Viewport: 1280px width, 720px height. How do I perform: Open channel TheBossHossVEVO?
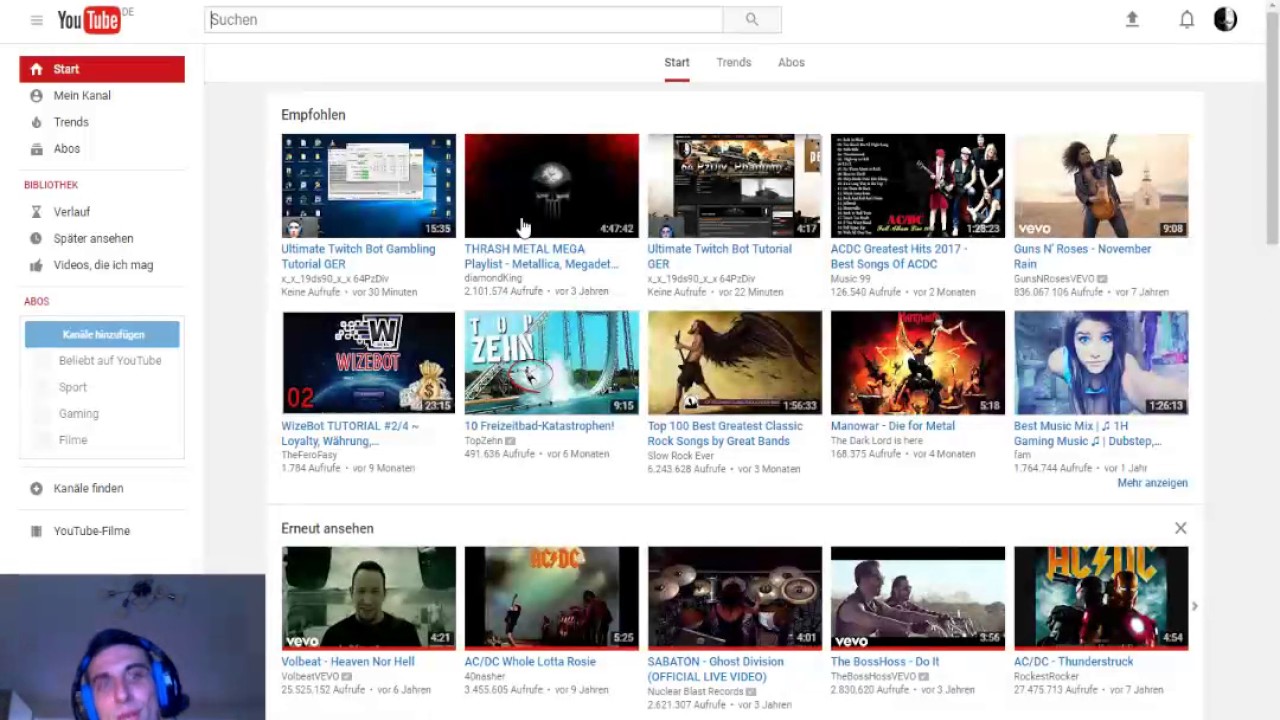(x=874, y=677)
